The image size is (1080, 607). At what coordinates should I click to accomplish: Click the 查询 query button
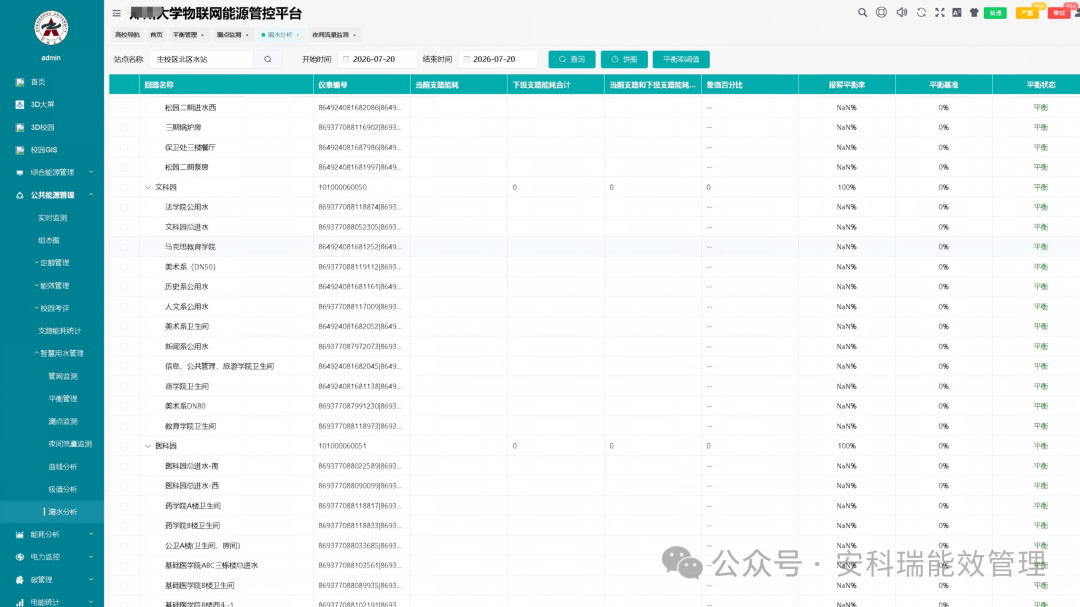tap(572, 59)
